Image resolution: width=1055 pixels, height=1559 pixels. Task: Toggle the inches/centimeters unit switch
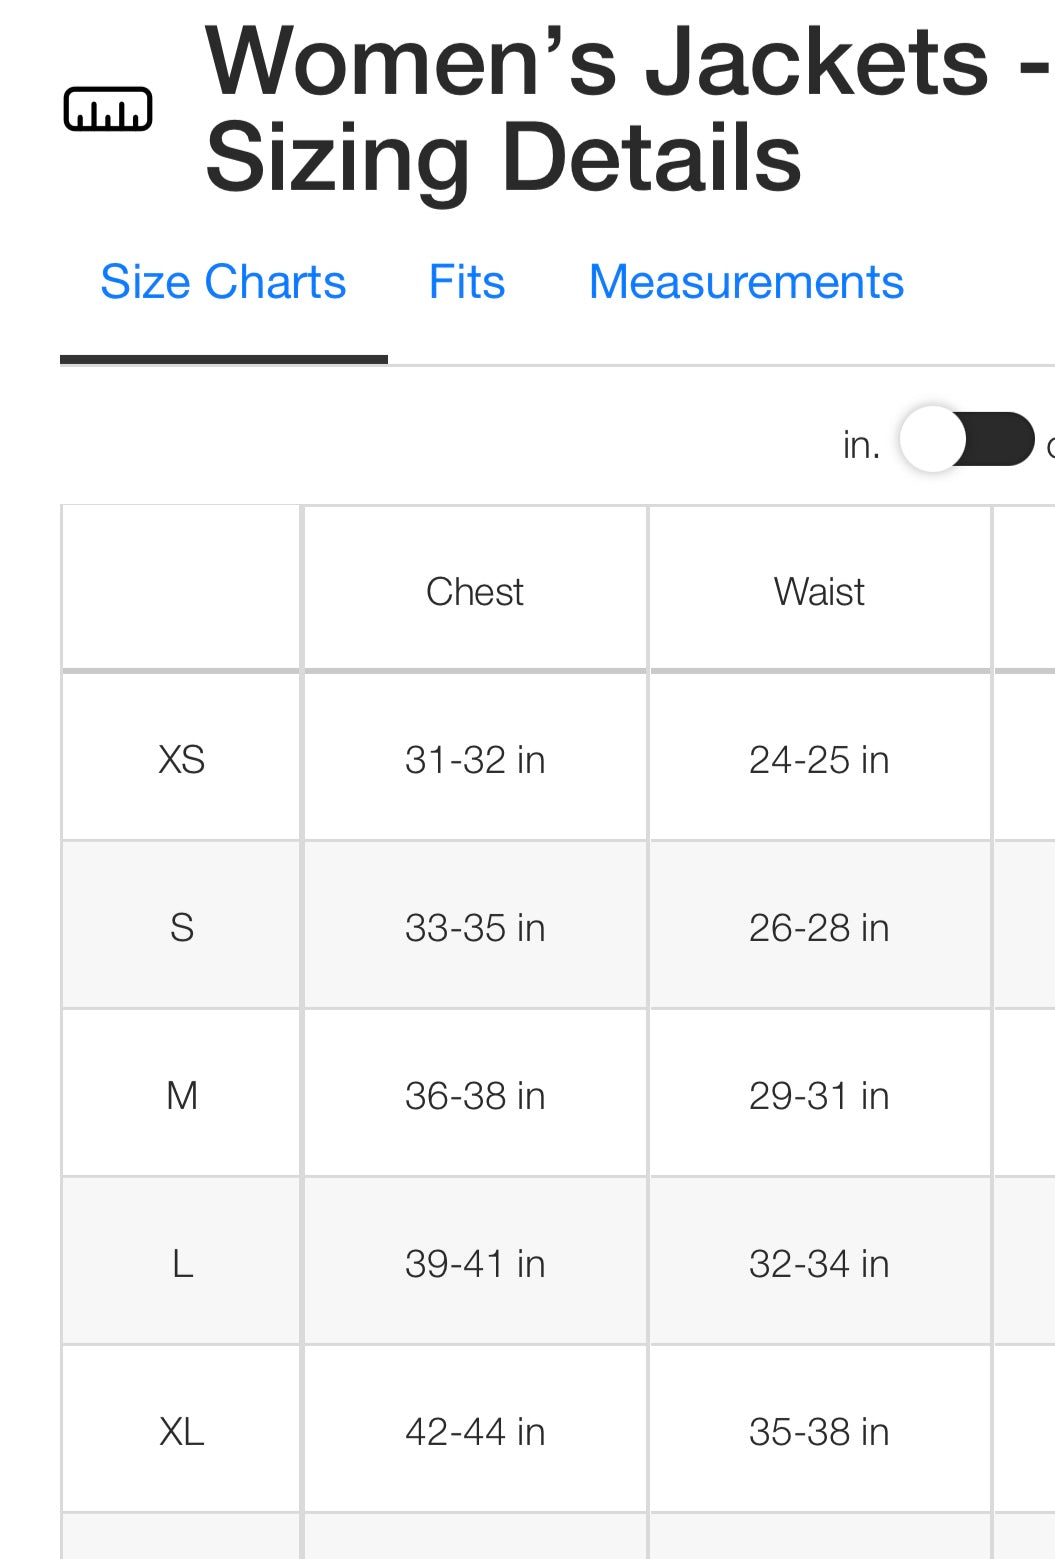point(966,439)
